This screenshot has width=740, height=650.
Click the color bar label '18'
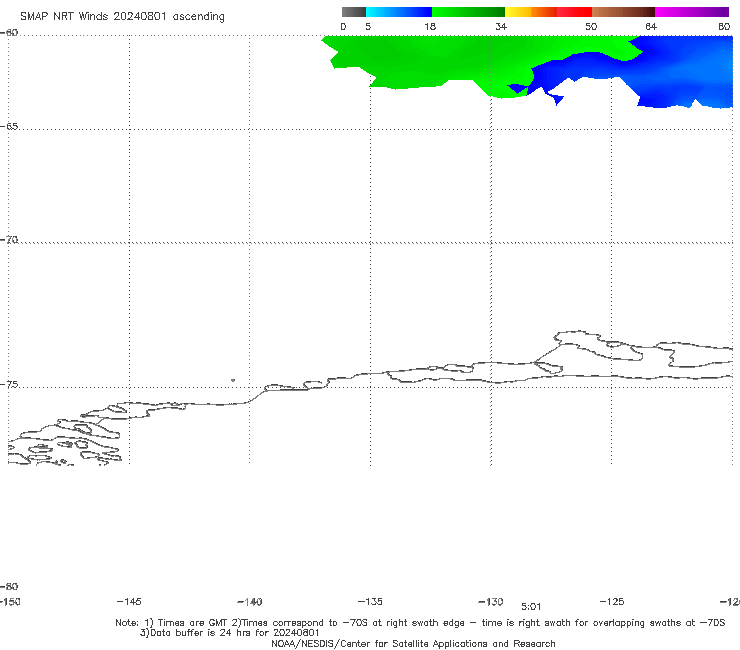click(x=430, y=26)
